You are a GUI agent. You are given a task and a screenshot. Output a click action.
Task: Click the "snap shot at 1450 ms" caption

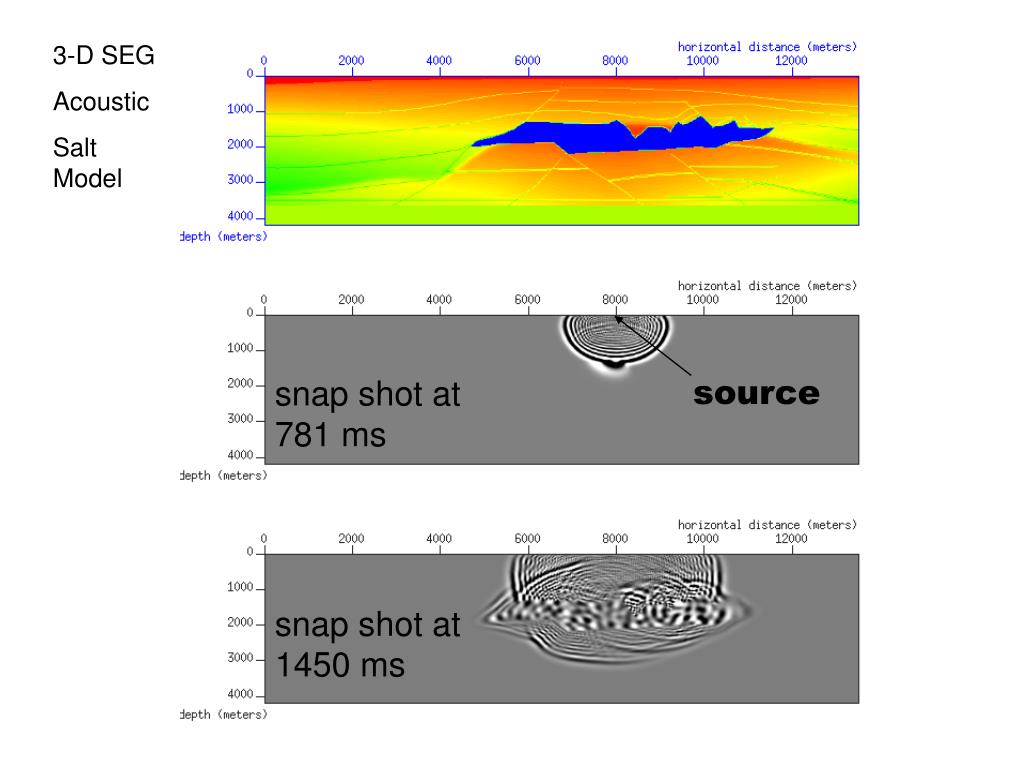pyautogui.click(x=368, y=645)
